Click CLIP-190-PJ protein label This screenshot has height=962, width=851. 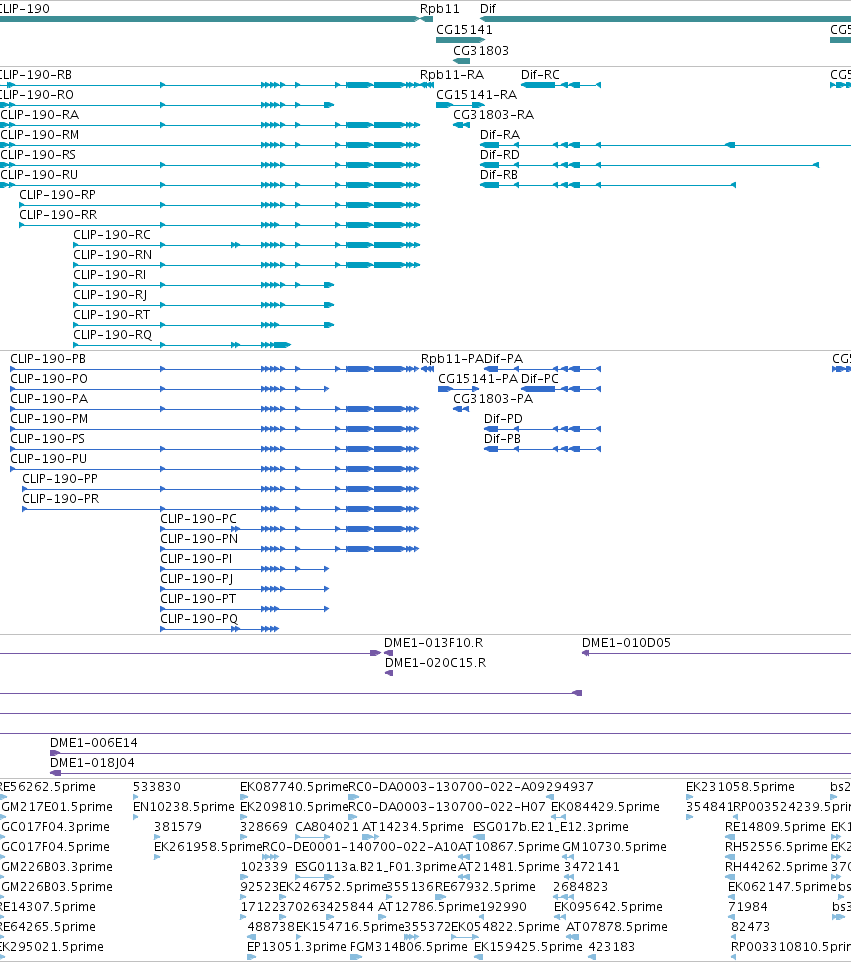click(197, 579)
